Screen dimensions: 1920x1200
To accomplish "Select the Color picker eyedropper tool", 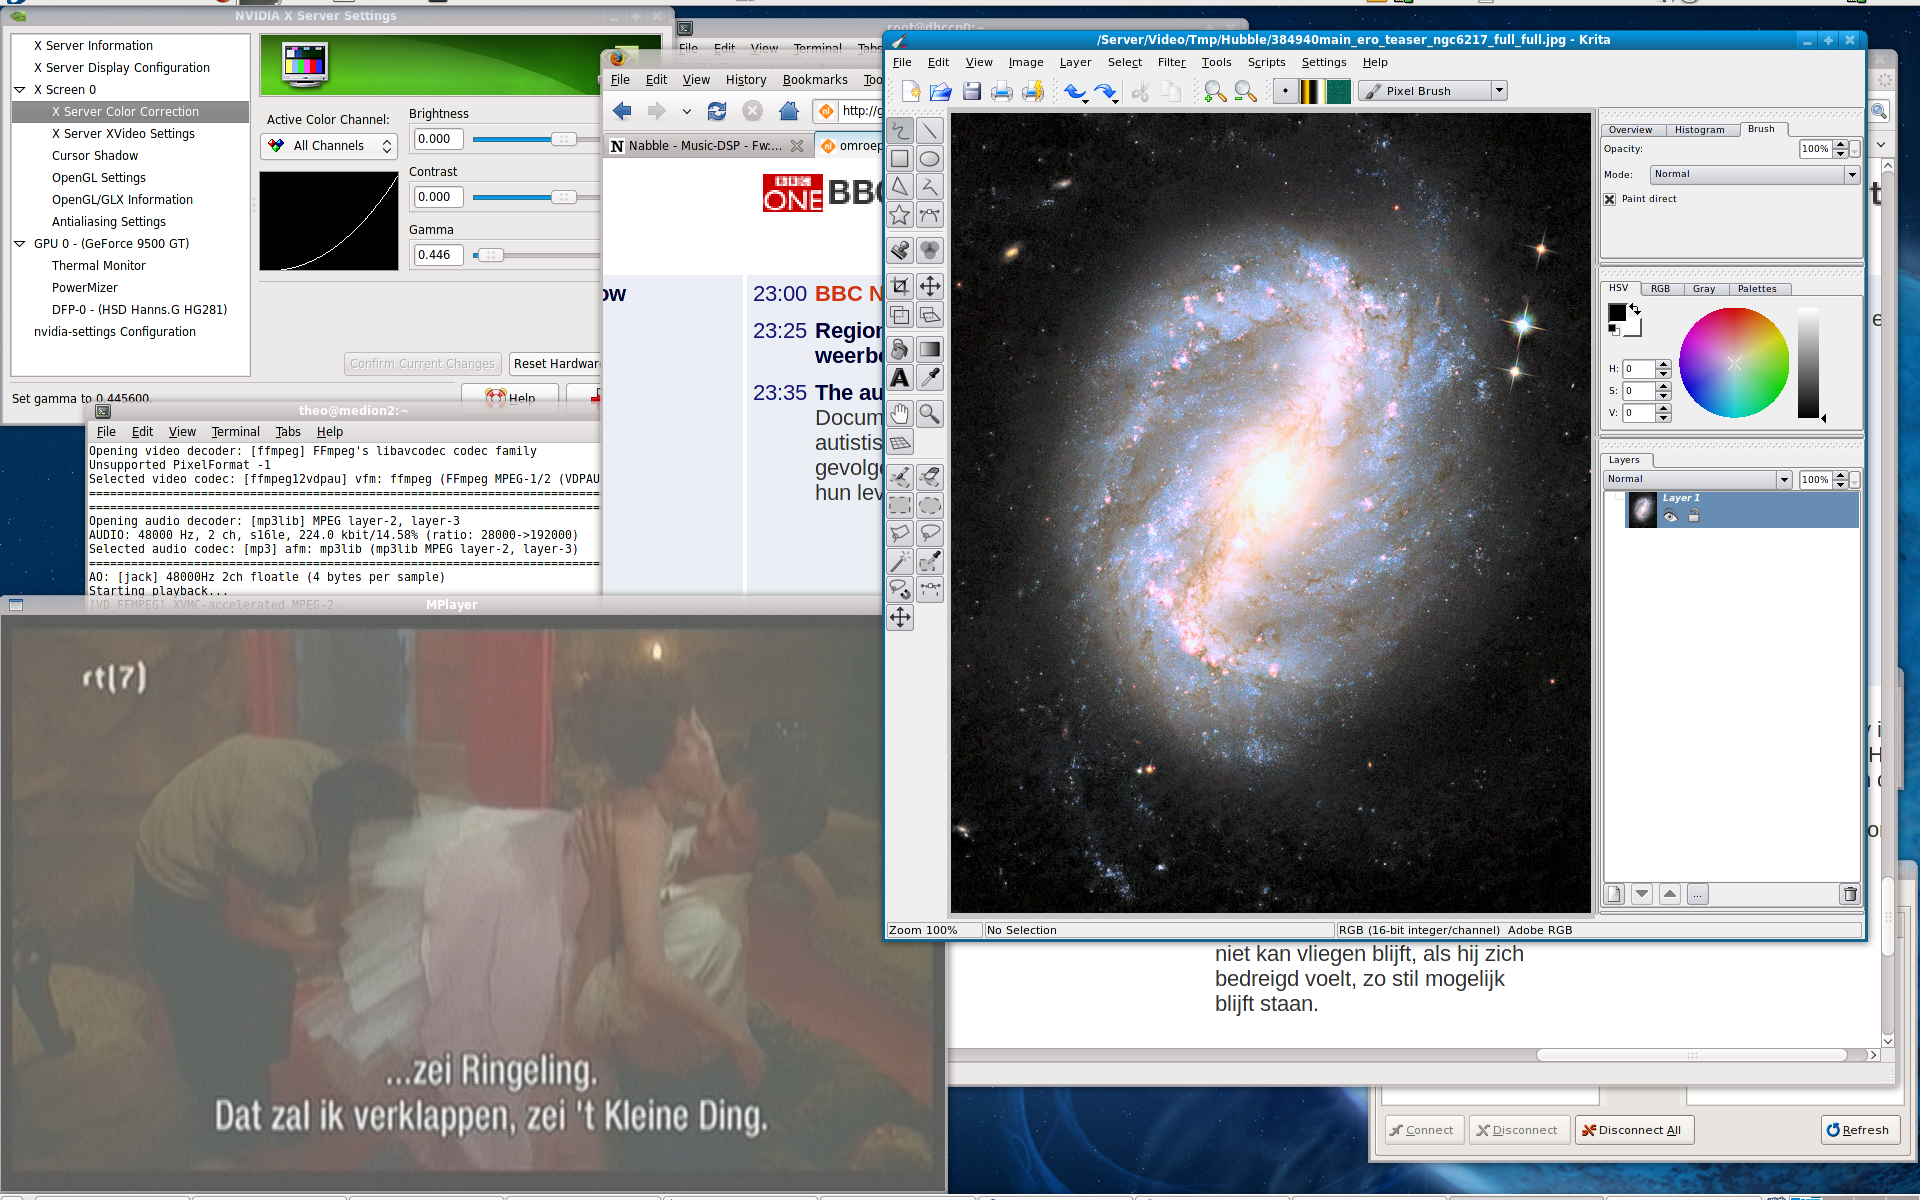I will tap(930, 378).
